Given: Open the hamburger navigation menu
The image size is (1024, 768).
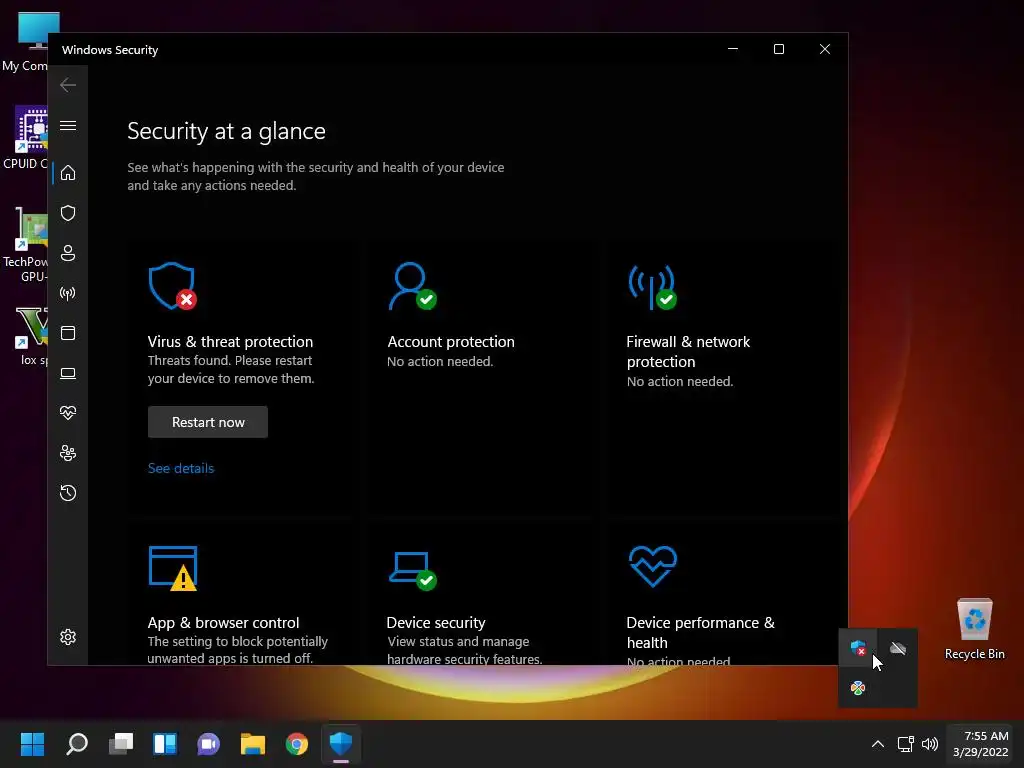Looking at the screenshot, I should tap(68, 125).
